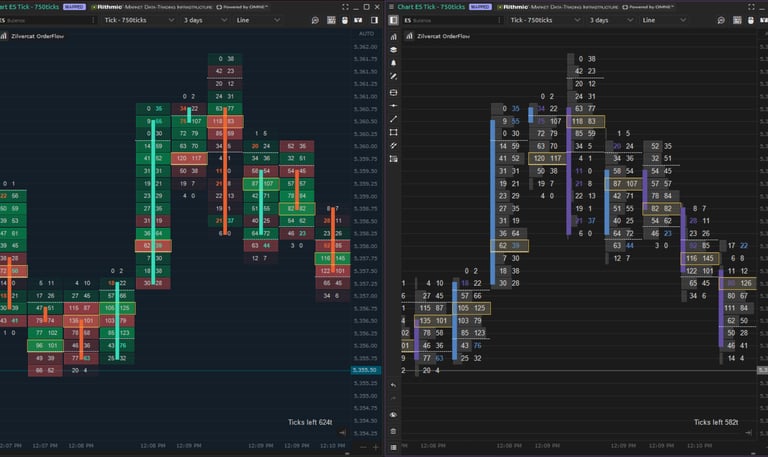Open the Line chart style dropdown in left chart
Image resolution: width=768 pixels, height=457 pixels.
click(x=258, y=20)
